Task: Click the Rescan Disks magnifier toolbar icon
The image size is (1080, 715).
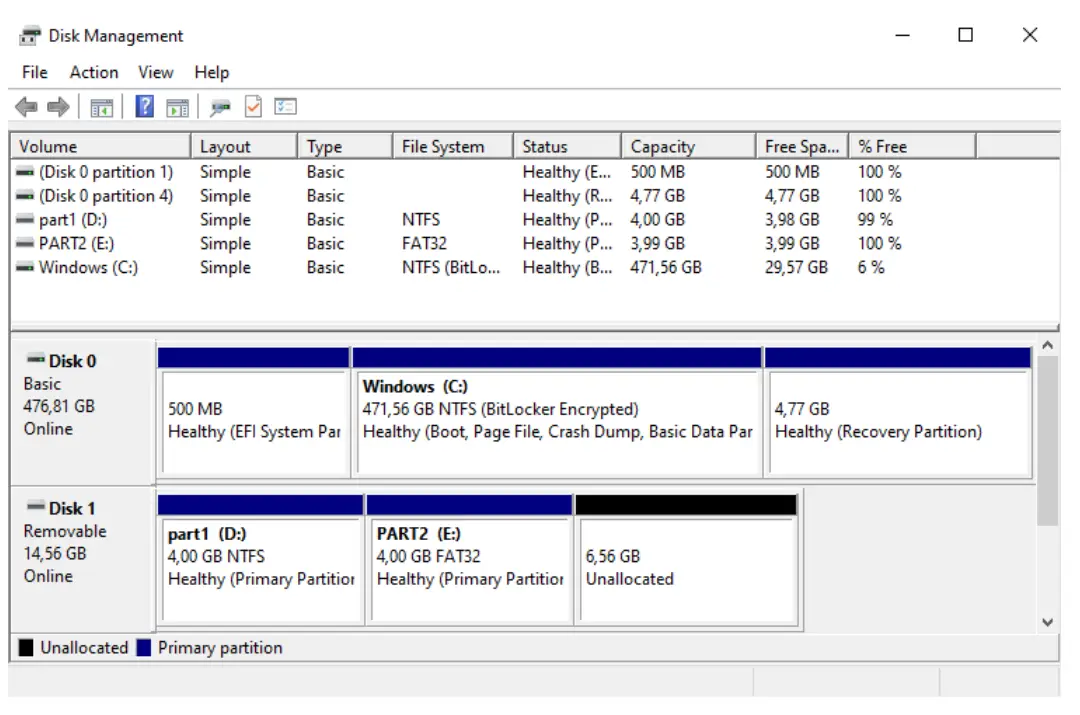Action: [x=222, y=106]
